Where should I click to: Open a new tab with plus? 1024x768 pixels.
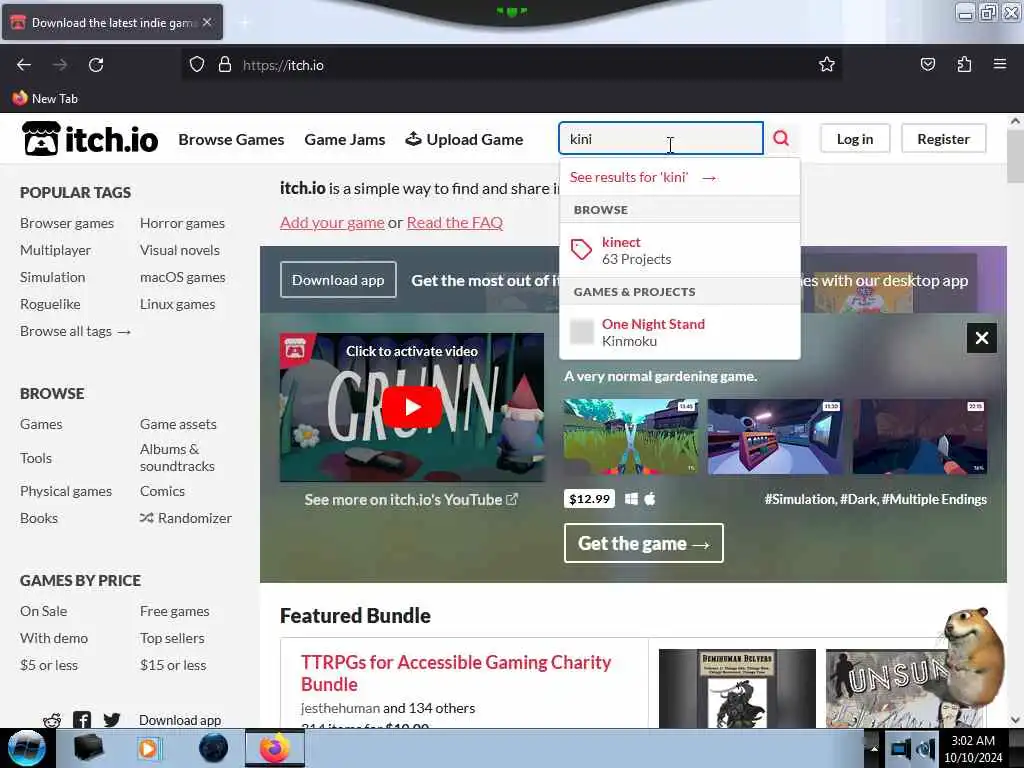click(x=244, y=23)
